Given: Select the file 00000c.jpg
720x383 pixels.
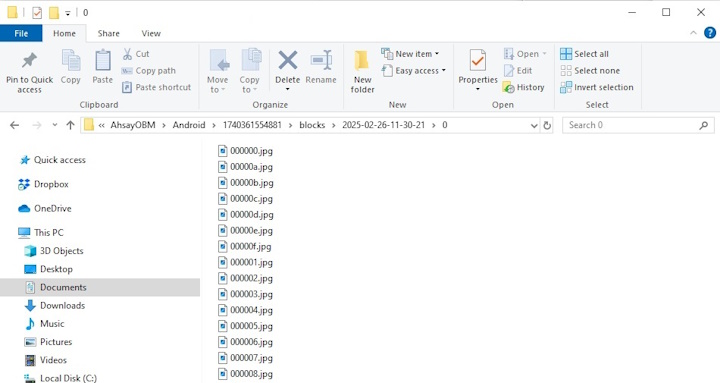Looking at the screenshot, I should point(245,198).
